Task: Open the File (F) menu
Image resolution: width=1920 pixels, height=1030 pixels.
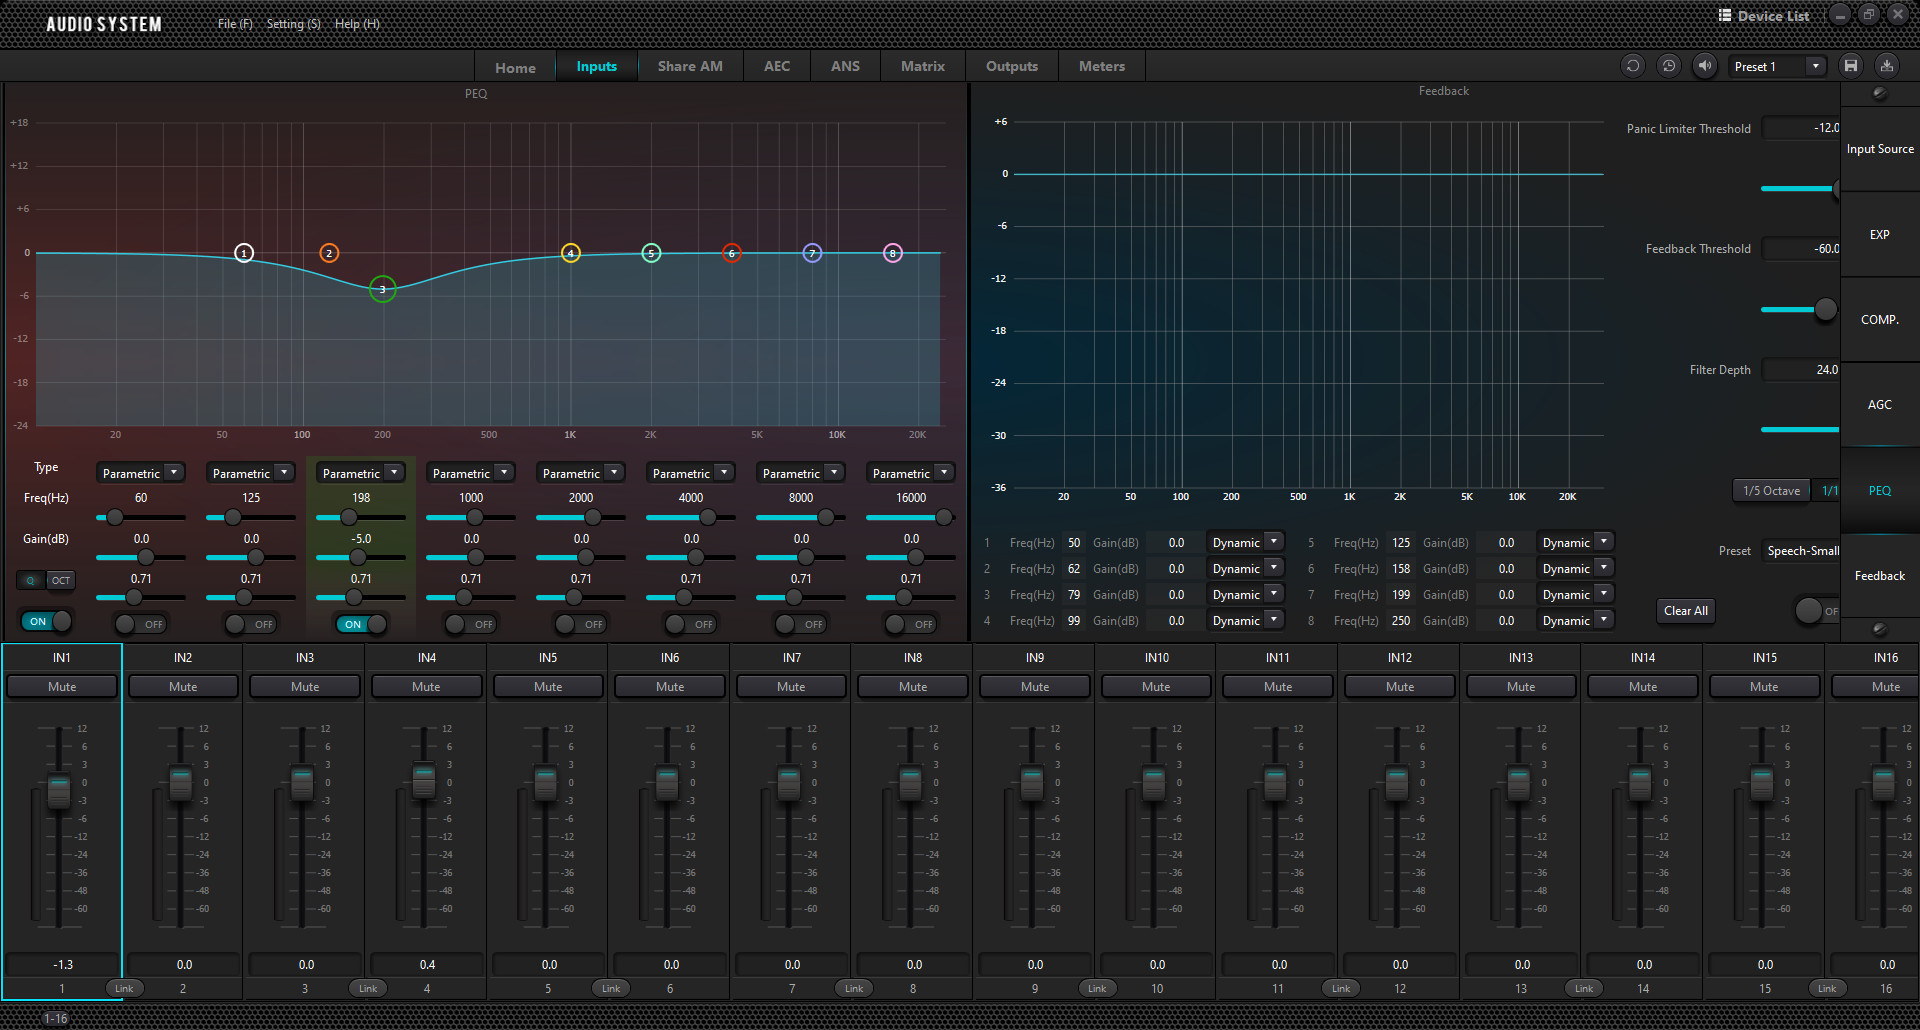Action: point(235,23)
